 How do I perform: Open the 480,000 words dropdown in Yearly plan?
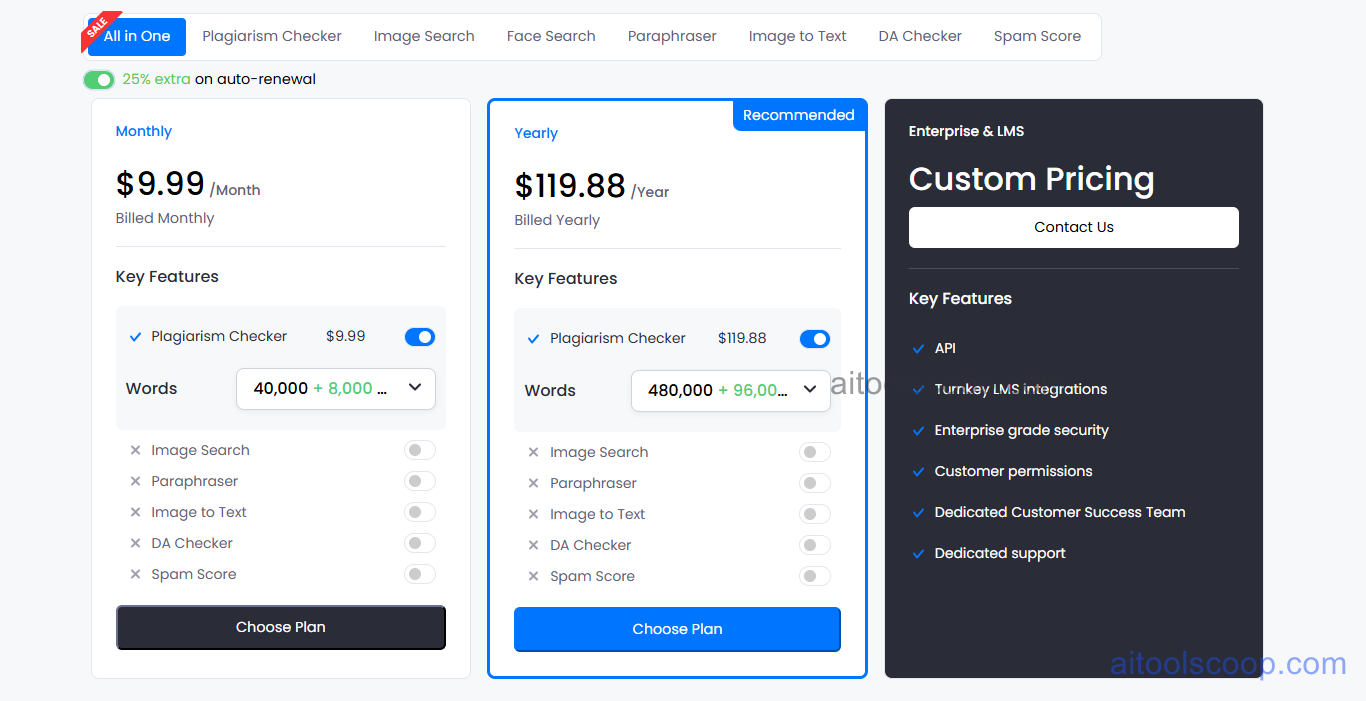point(731,391)
